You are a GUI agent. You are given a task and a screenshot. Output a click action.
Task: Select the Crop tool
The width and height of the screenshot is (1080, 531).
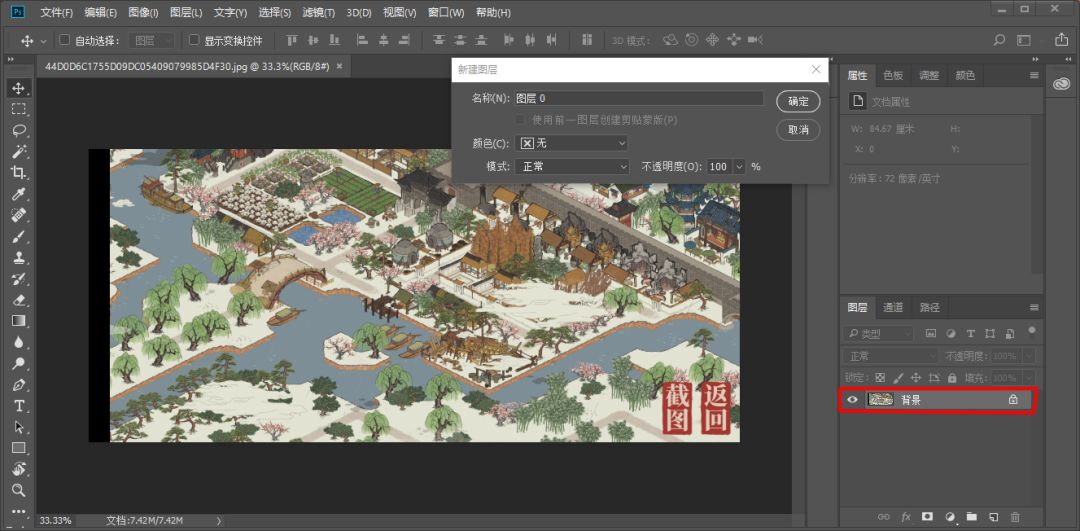(19, 172)
